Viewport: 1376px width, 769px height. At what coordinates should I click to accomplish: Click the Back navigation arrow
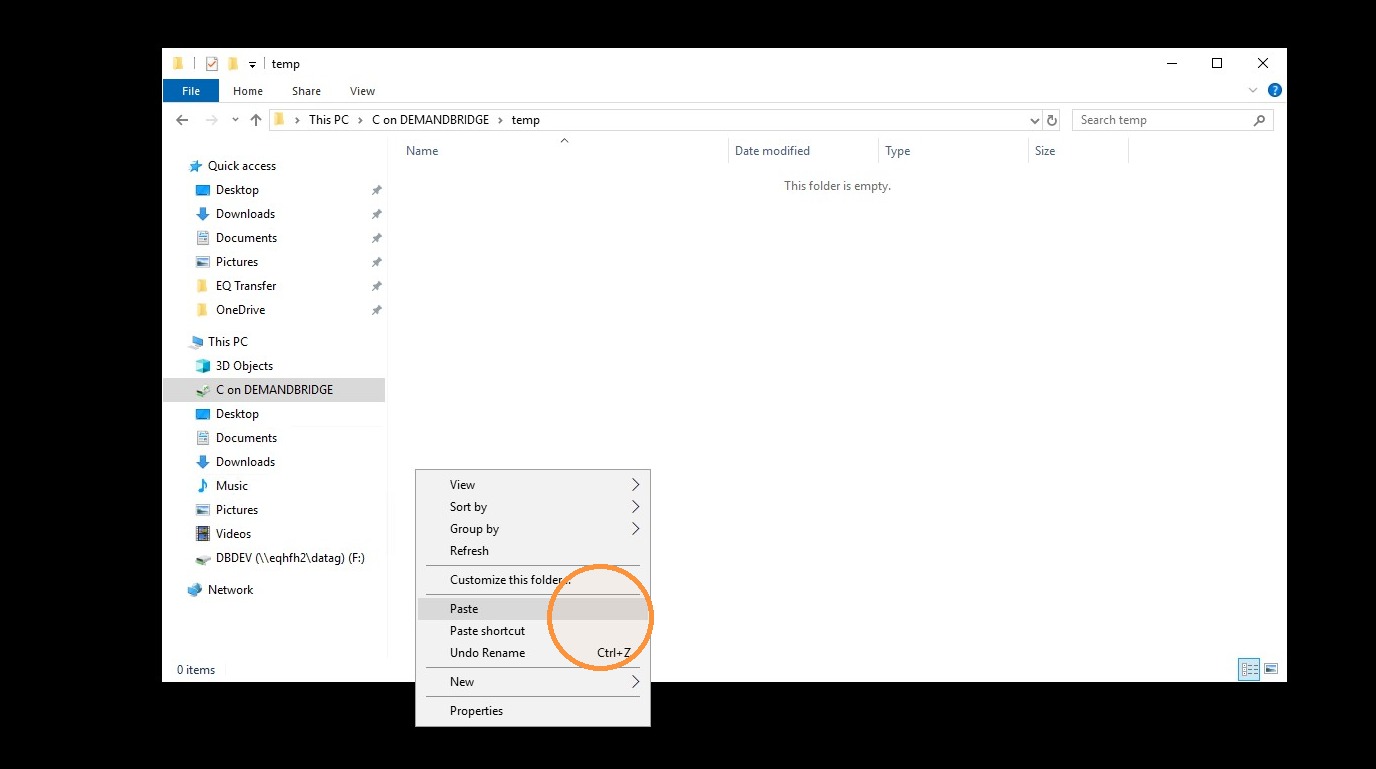[x=182, y=120]
